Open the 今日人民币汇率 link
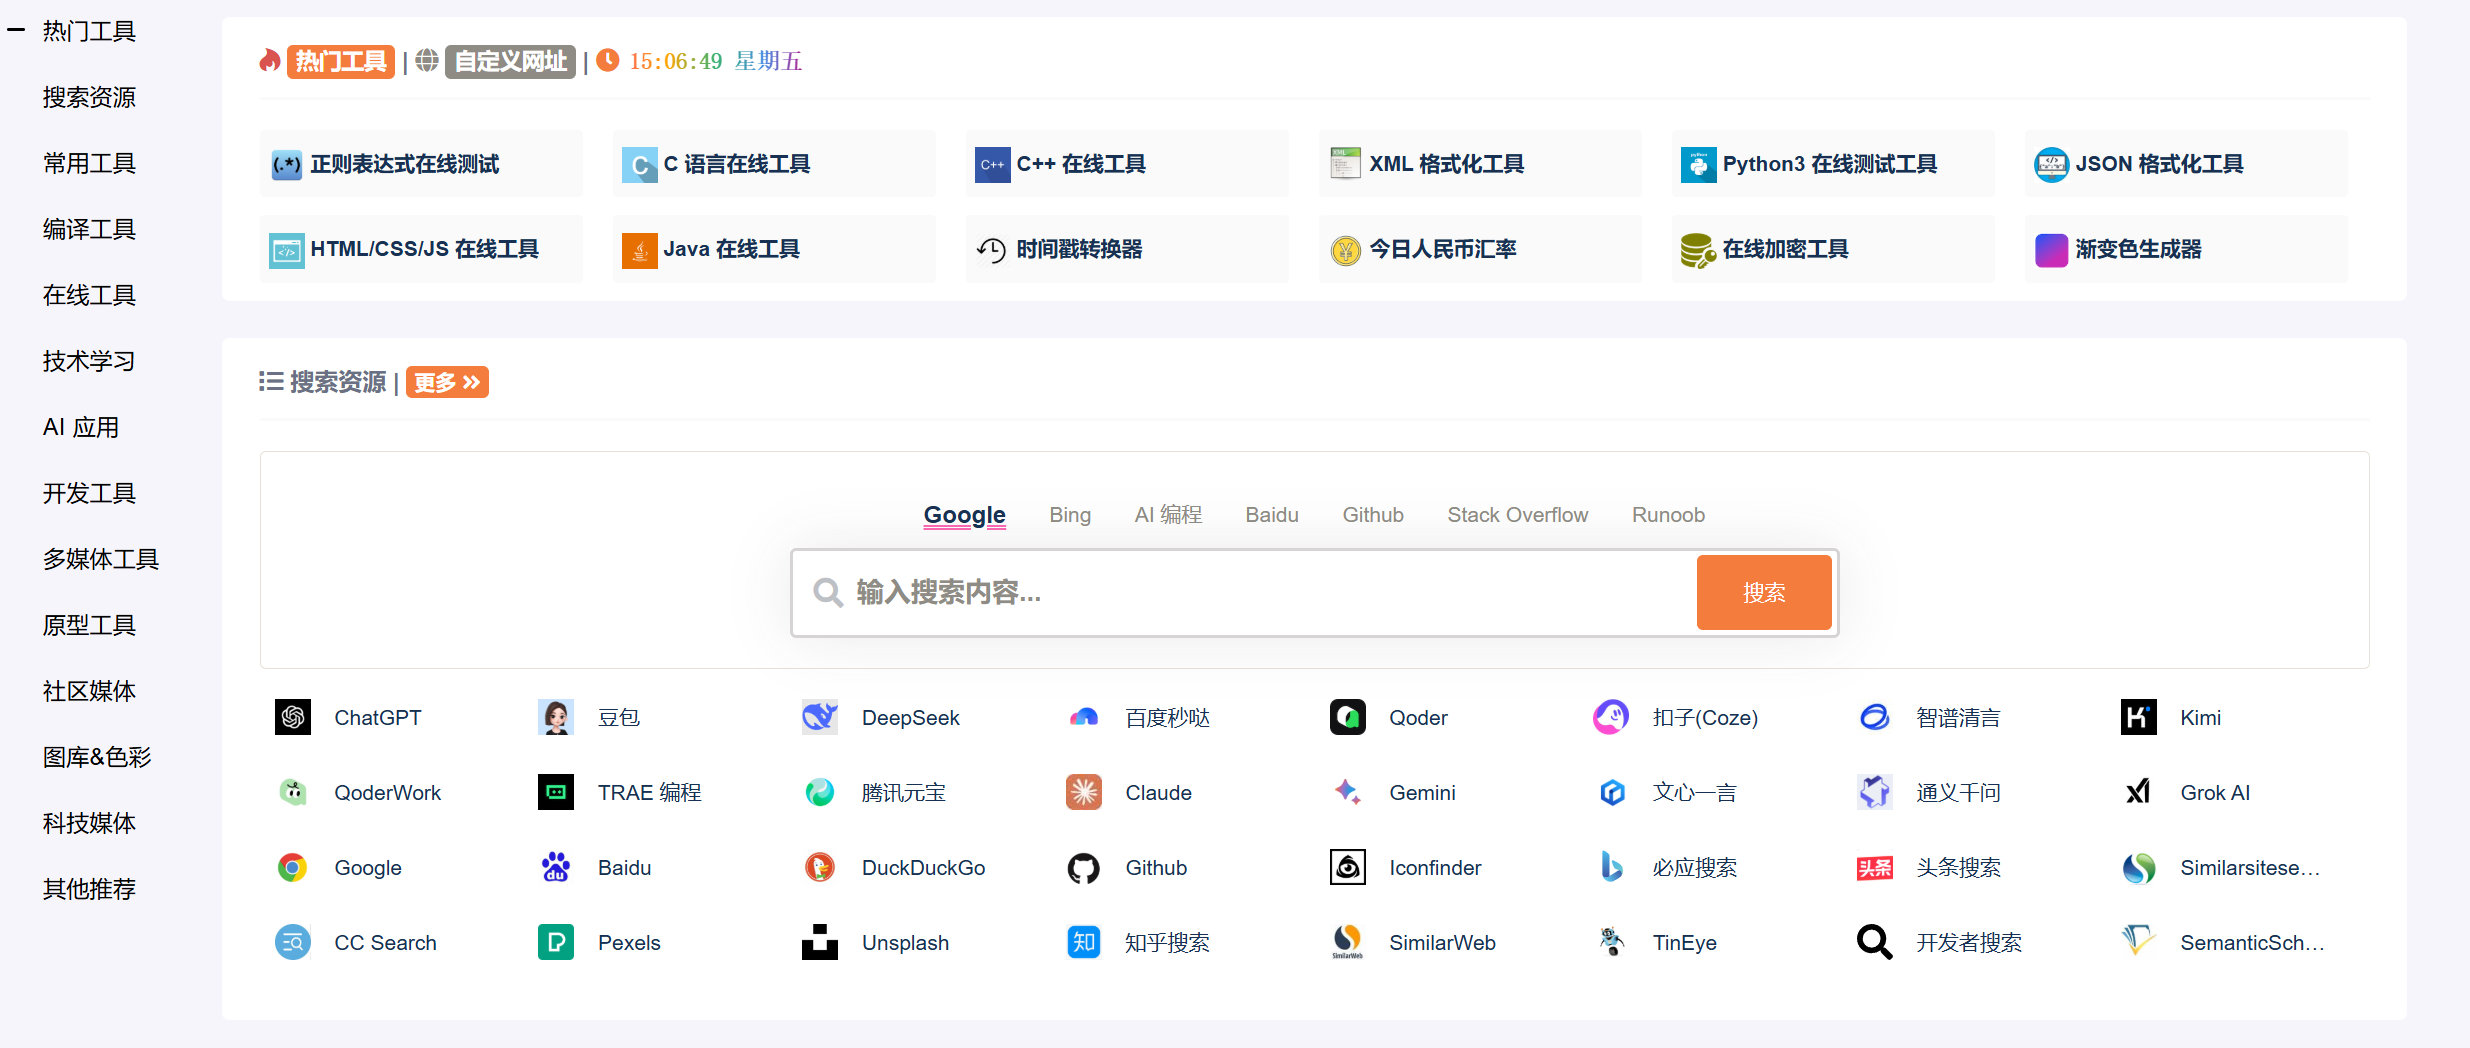Screen dimensions: 2470x1048 pos(1480,248)
